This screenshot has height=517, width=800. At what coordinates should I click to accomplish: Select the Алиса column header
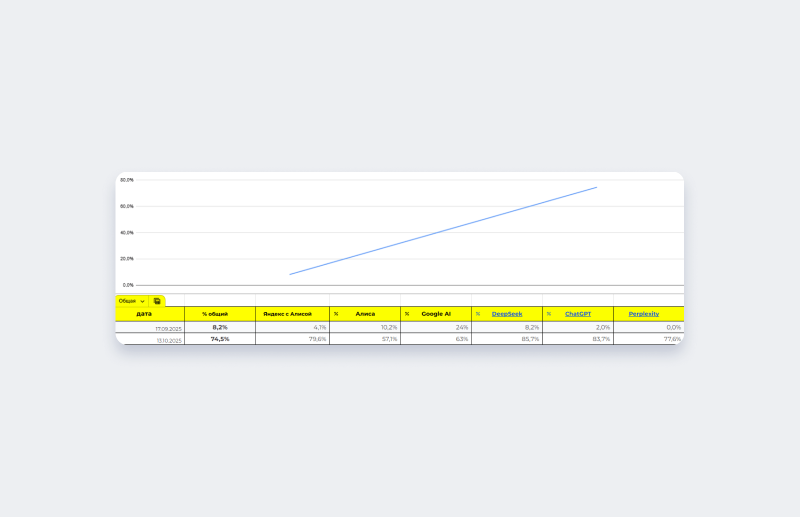365,314
